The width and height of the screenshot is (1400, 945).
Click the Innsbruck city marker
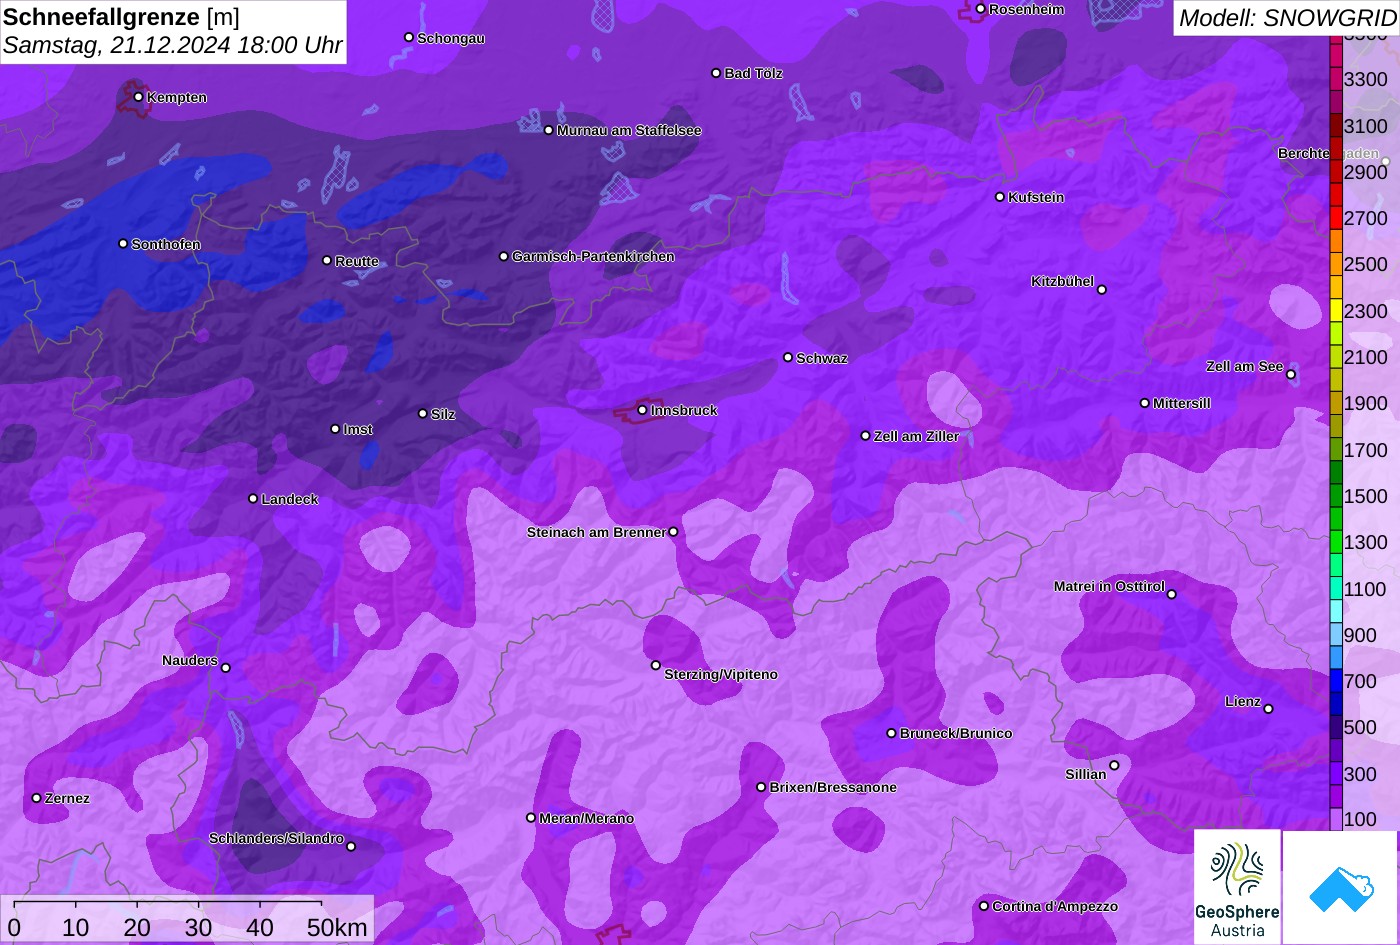642,410
